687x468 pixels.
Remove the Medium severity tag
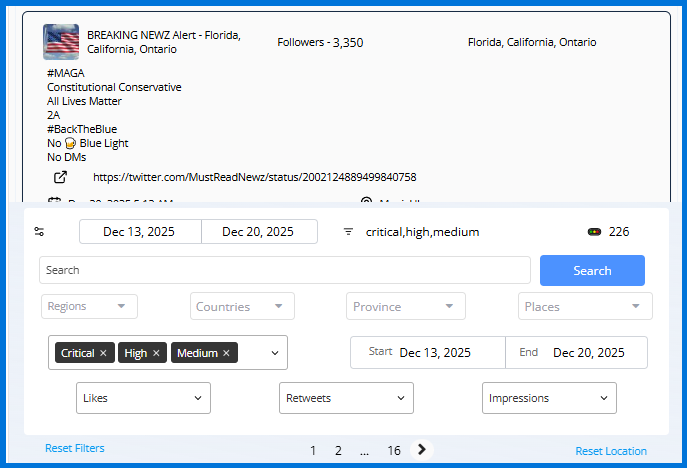point(226,353)
